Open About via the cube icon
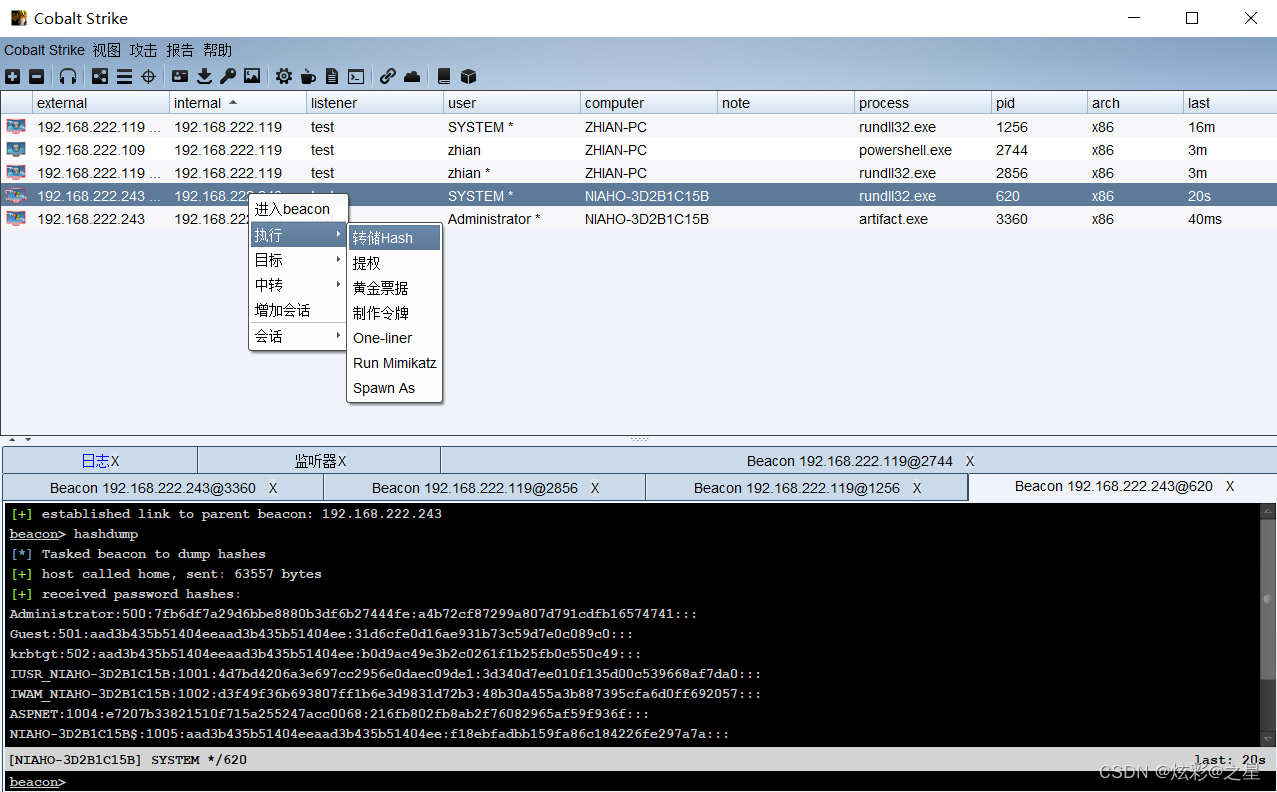Image resolution: width=1277 pixels, height=792 pixels. pos(468,76)
